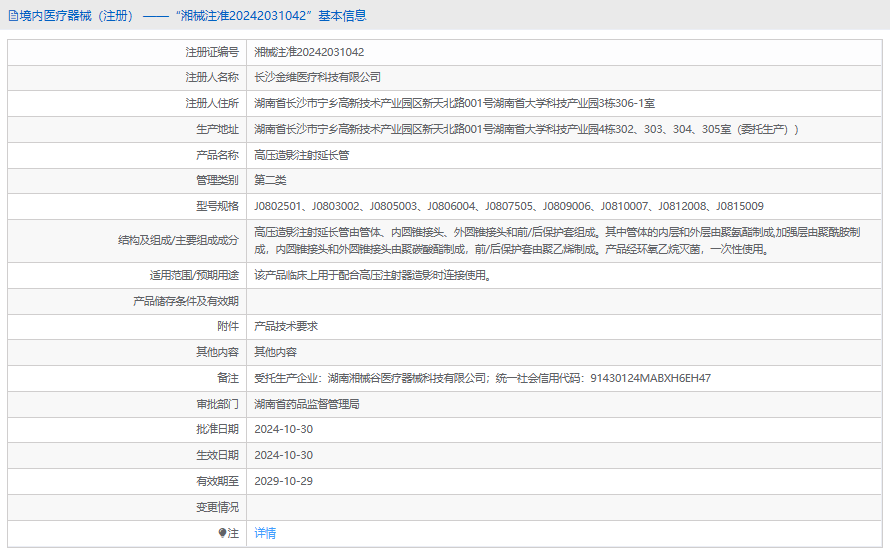
Task: Click the header title 境内医疗器械（注册）基本信息
Action: 193,16
